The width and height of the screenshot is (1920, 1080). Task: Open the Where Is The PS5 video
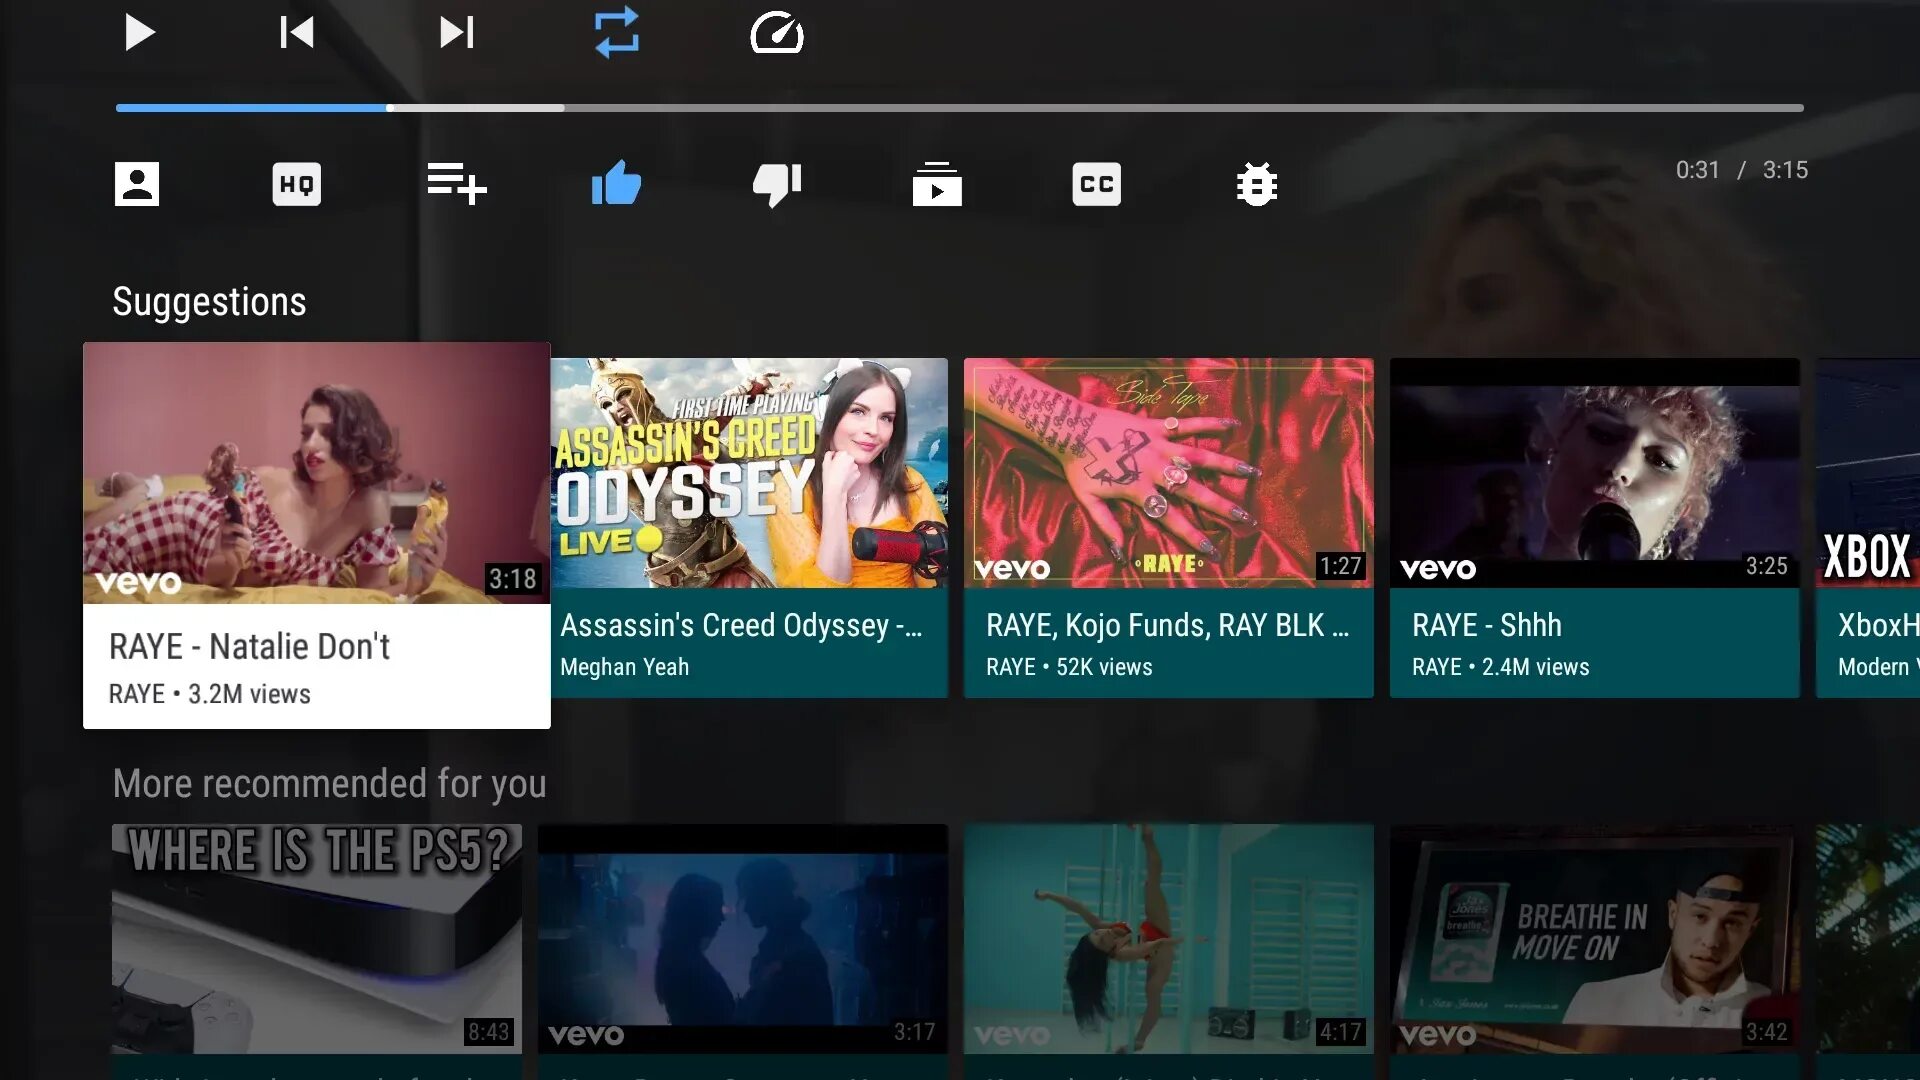[x=316, y=940]
